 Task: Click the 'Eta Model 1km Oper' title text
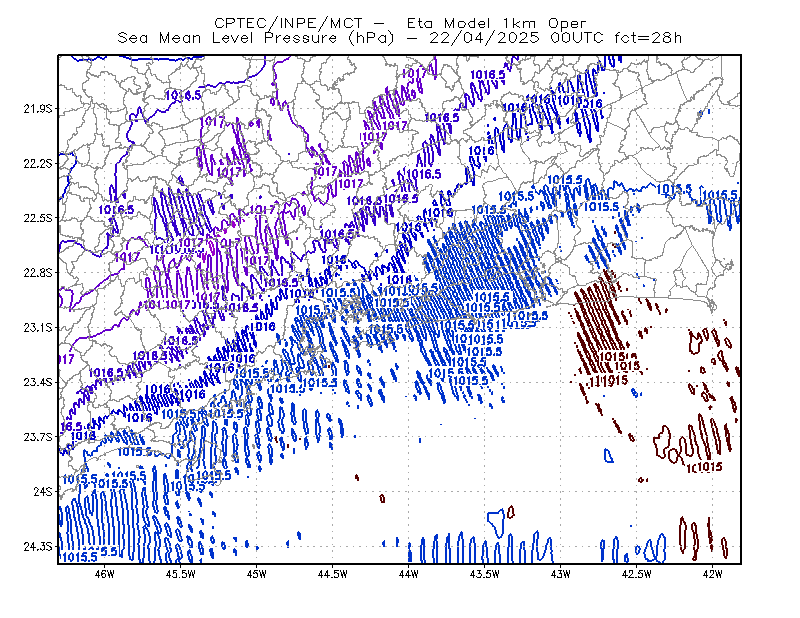pos(496,23)
